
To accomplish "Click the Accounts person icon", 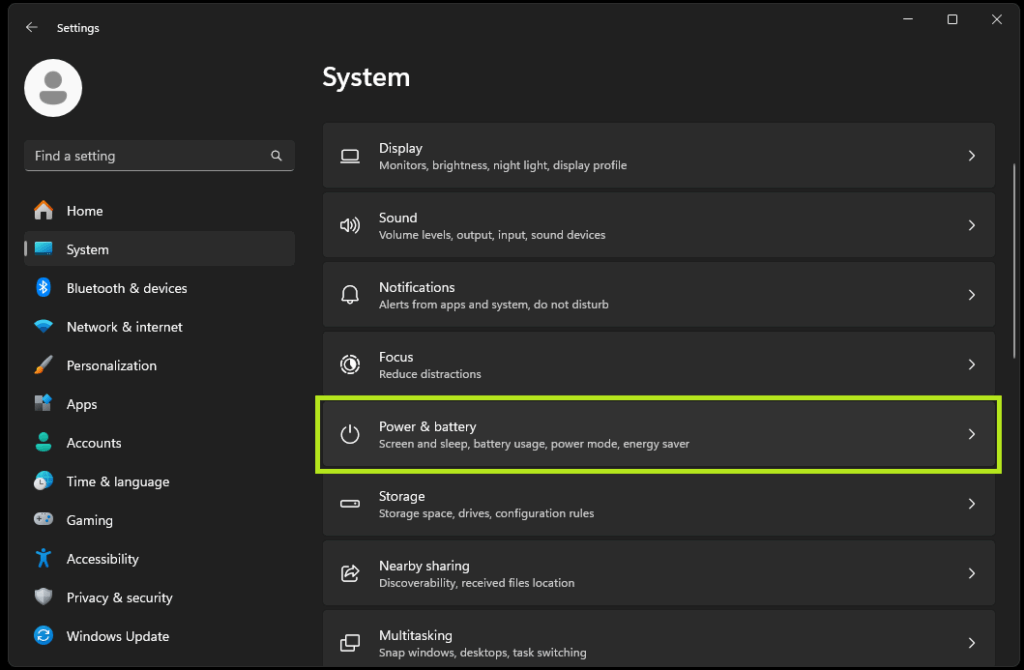I will click(x=44, y=442).
